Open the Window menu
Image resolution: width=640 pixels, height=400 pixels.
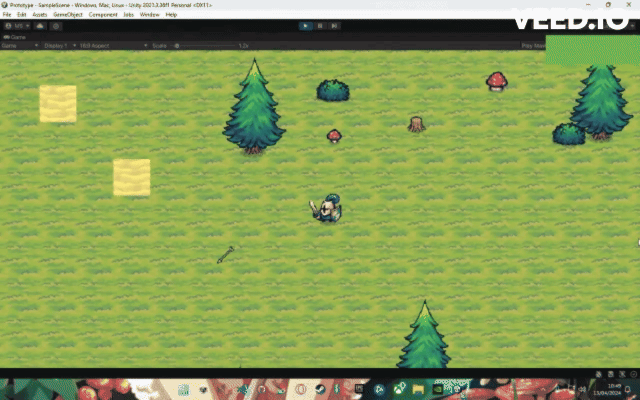(x=149, y=15)
